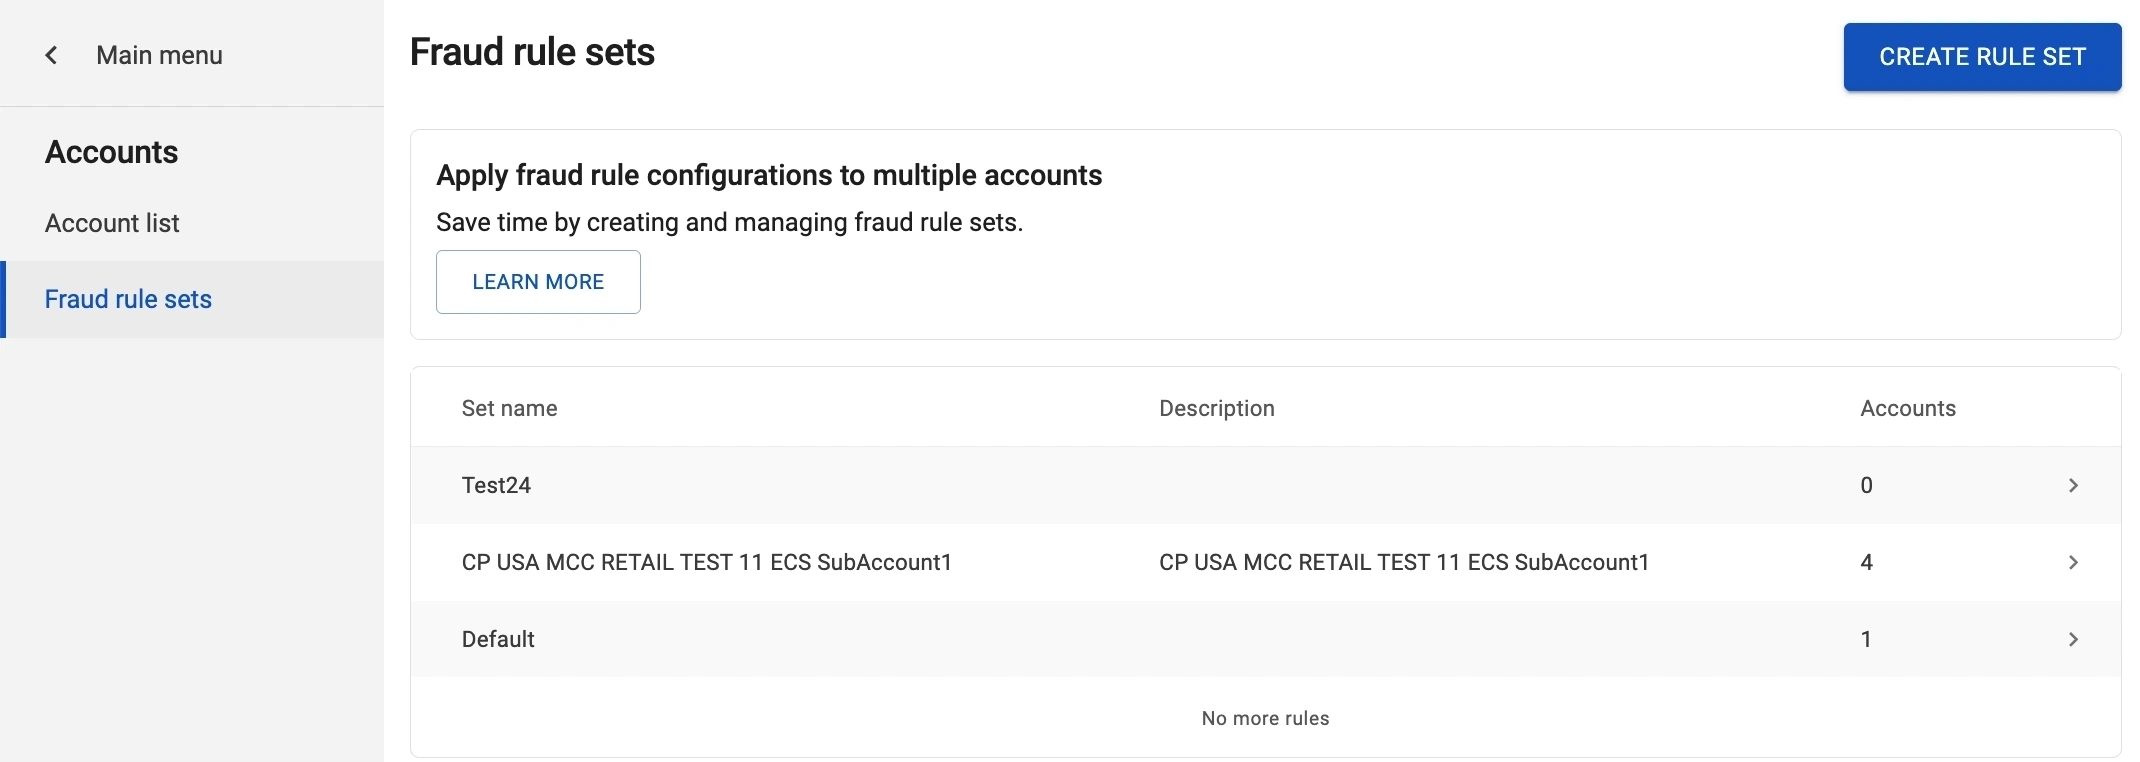Click the back chevron beside Main menu
The height and width of the screenshot is (762, 2140).
coord(51,55)
